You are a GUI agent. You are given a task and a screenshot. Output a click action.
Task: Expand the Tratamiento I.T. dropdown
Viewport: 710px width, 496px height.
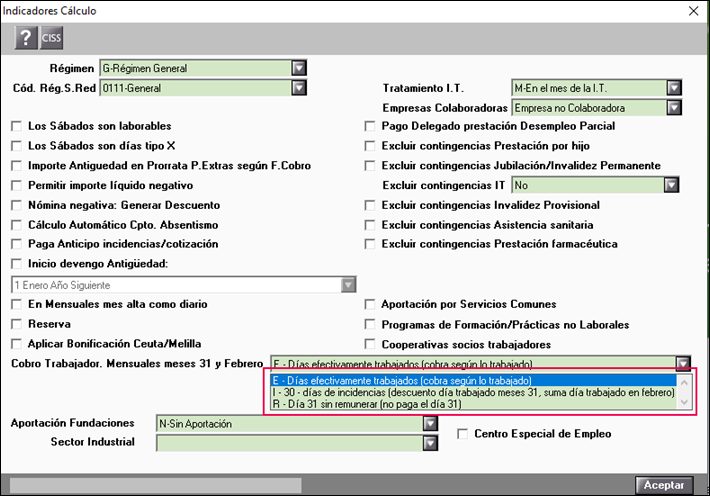coord(674,88)
